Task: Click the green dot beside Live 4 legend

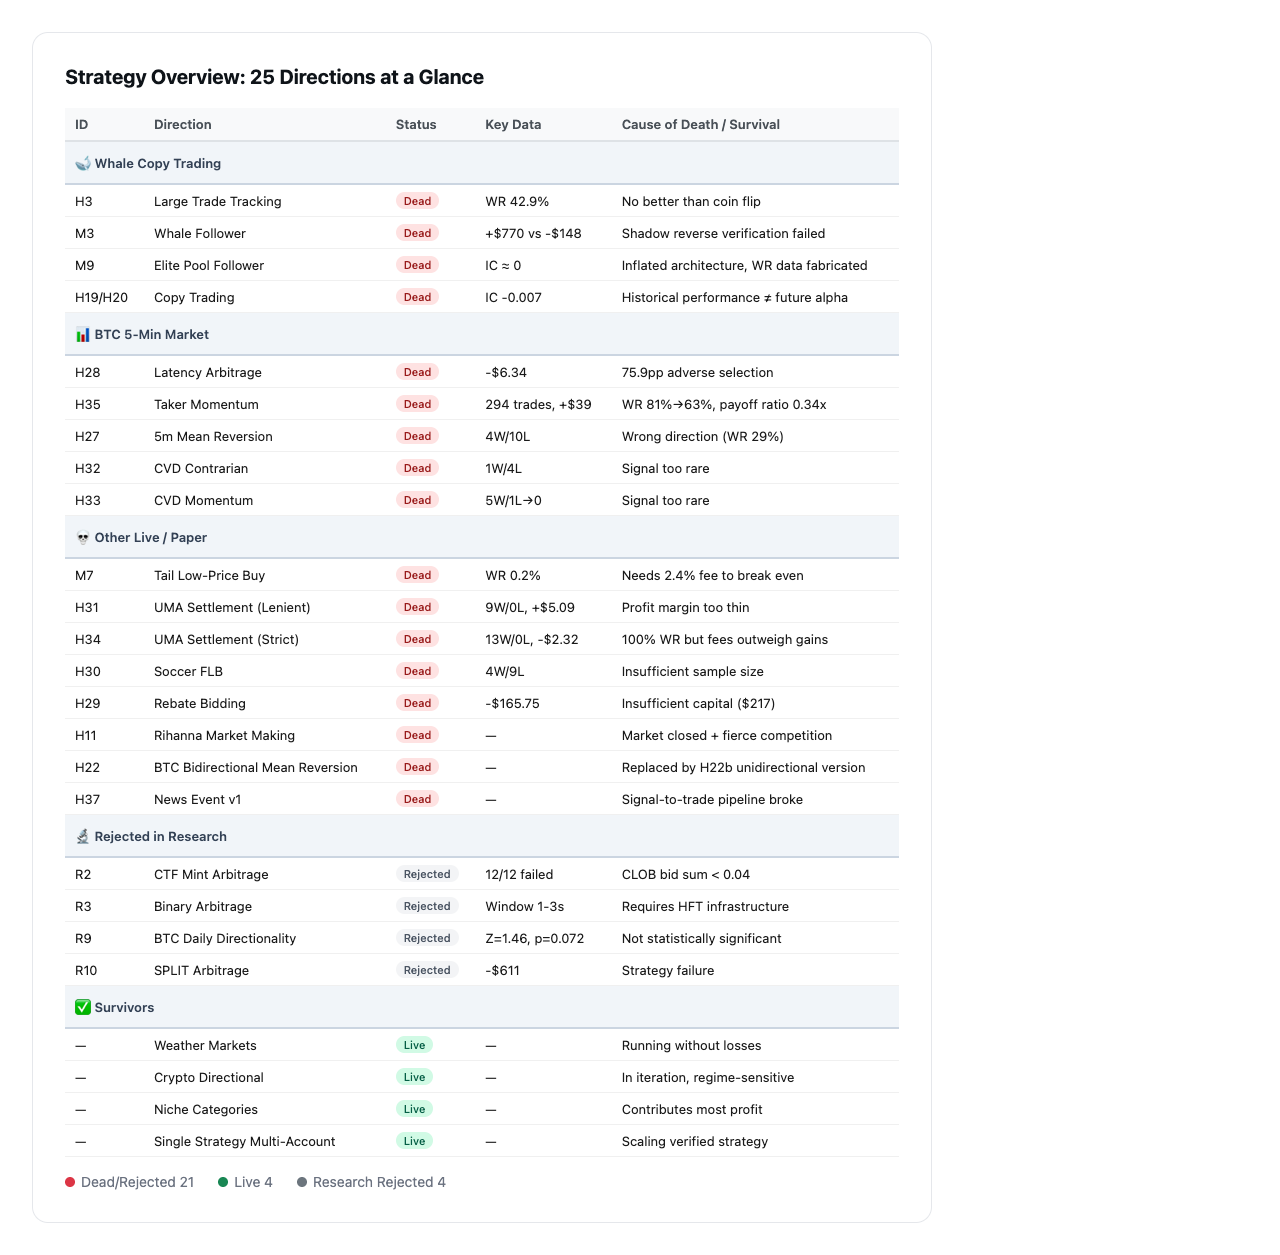Action: (x=223, y=1182)
